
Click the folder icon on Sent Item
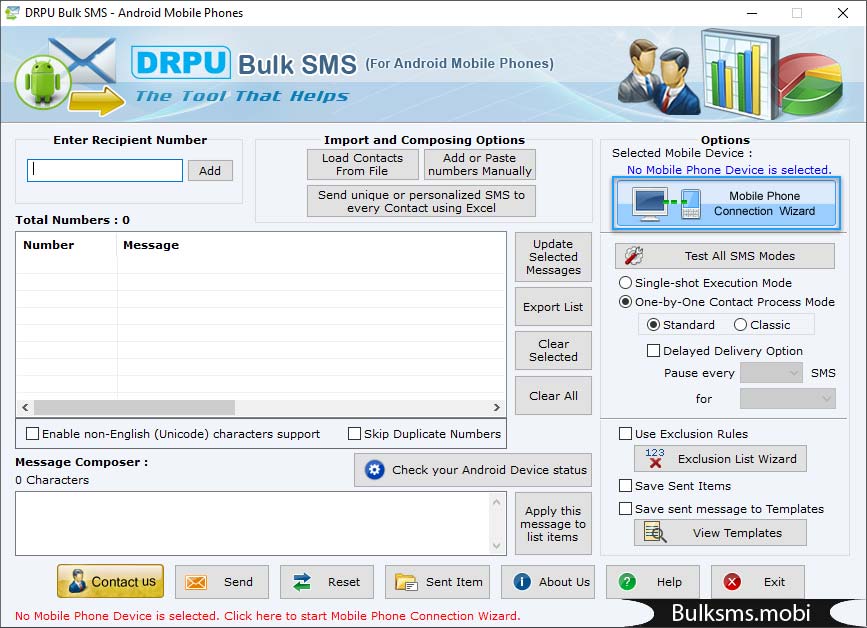tap(406, 582)
